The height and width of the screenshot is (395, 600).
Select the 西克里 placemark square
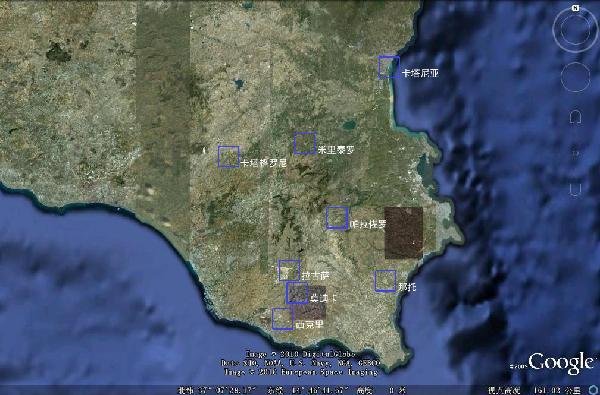point(283,318)
